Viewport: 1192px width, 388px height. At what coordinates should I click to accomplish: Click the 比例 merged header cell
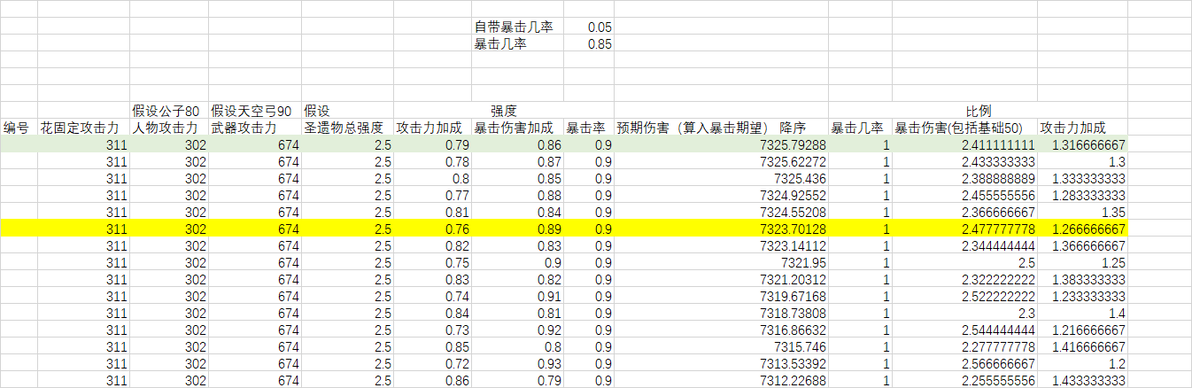coord(978,111)
